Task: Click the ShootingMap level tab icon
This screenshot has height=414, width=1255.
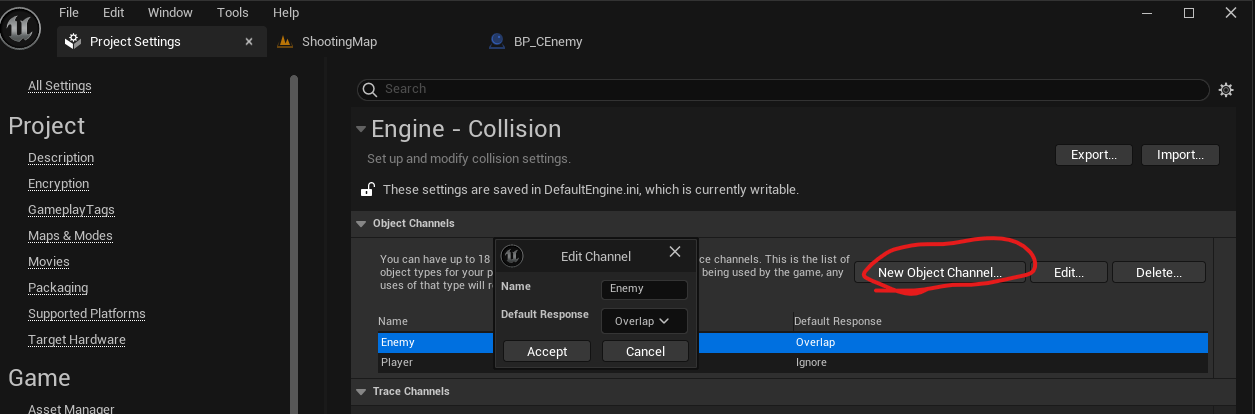Action: coord(285,42)
